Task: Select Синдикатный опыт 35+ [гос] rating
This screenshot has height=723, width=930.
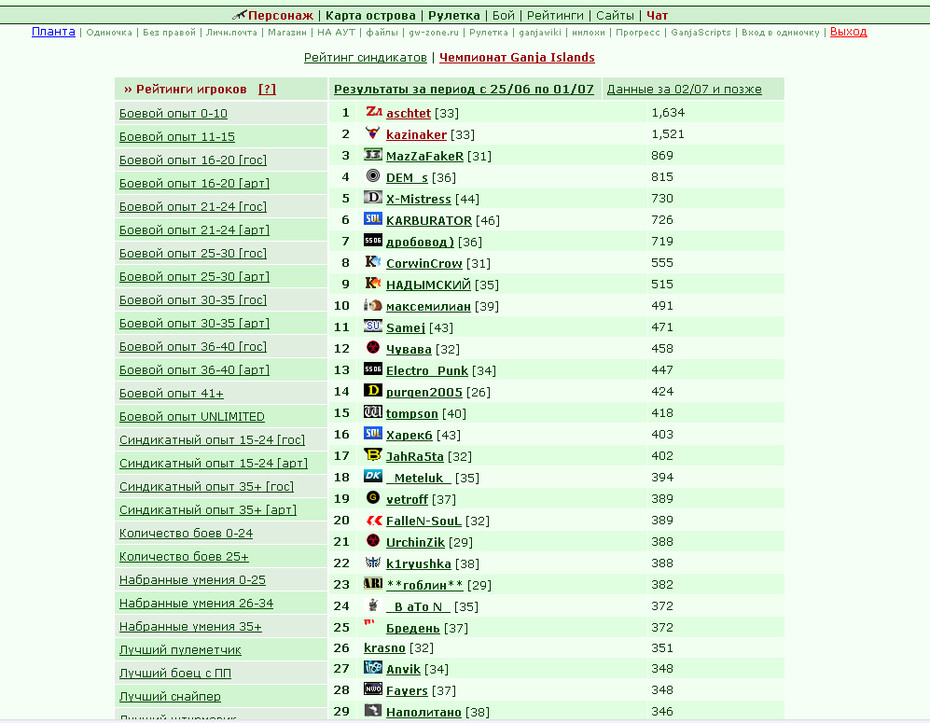Action: point(206,486)
